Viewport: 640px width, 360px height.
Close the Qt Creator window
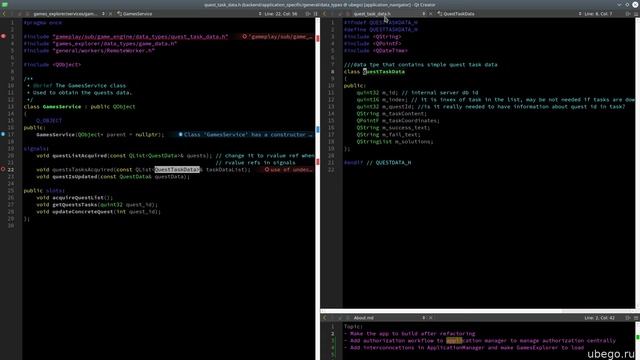pyautogui.click(x=635, y=4)
